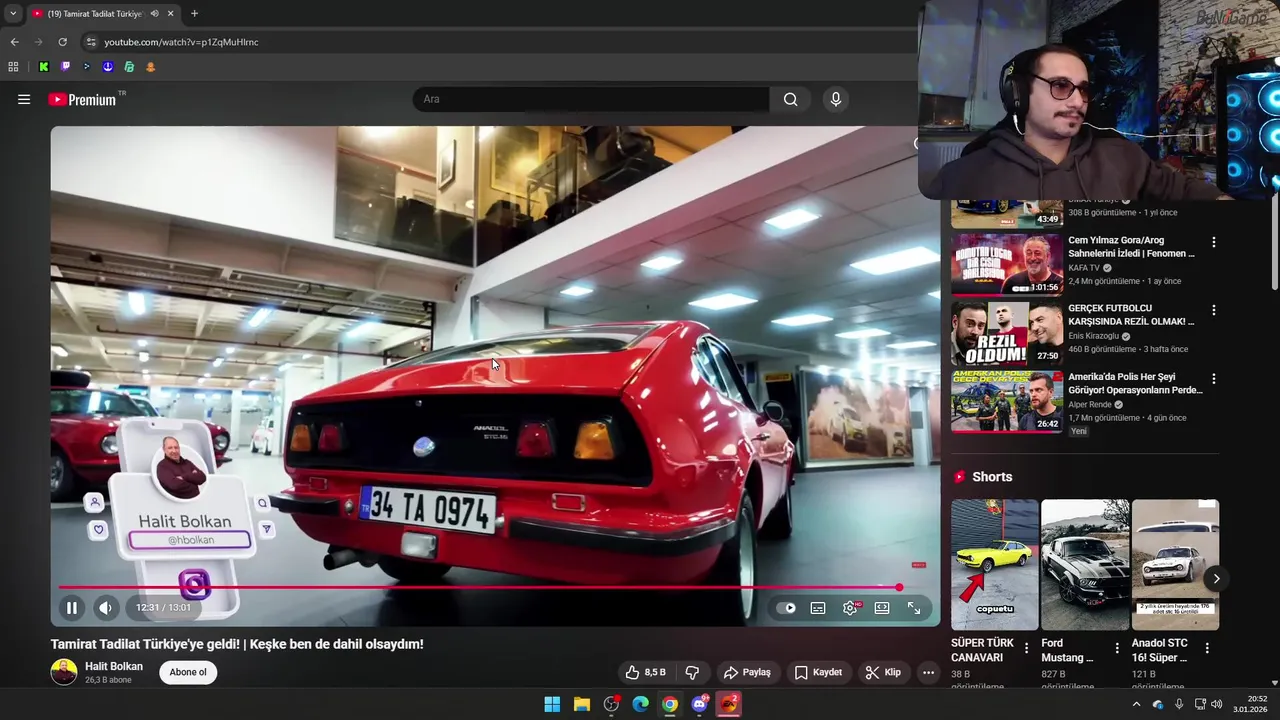Create a clip with Klip button
Image resolution: width=1280 pixels, height=720 pixels.
(883, 672)
